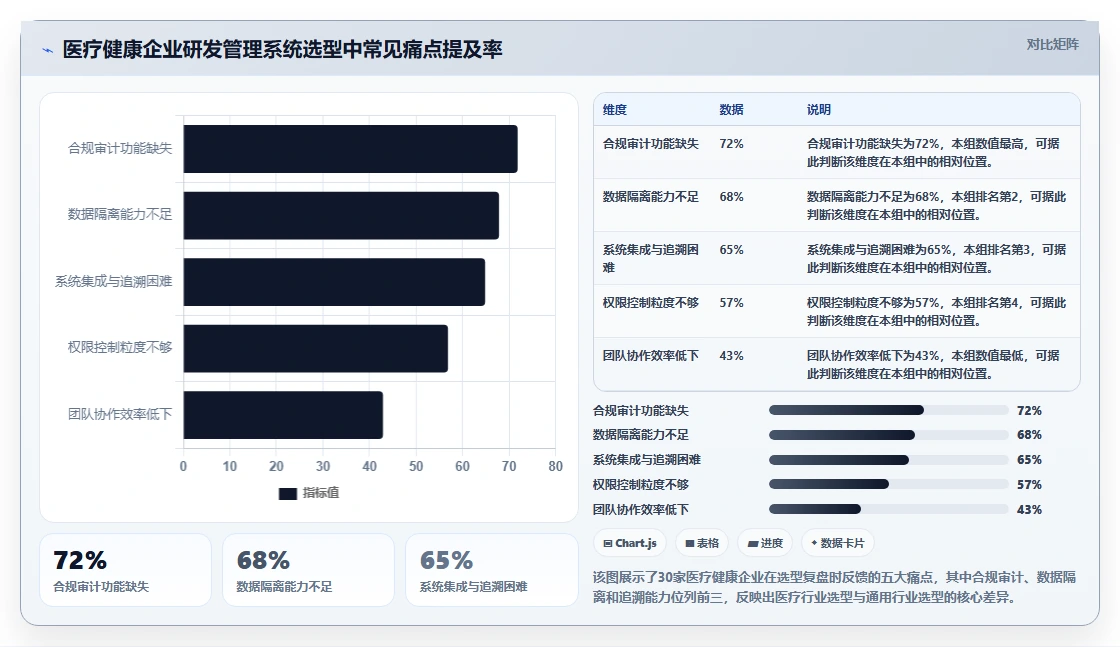The width and height of the screenshot is (1120, 647).
Task: Click the 维度 column header in the table
Action: [x=614, y=109]
